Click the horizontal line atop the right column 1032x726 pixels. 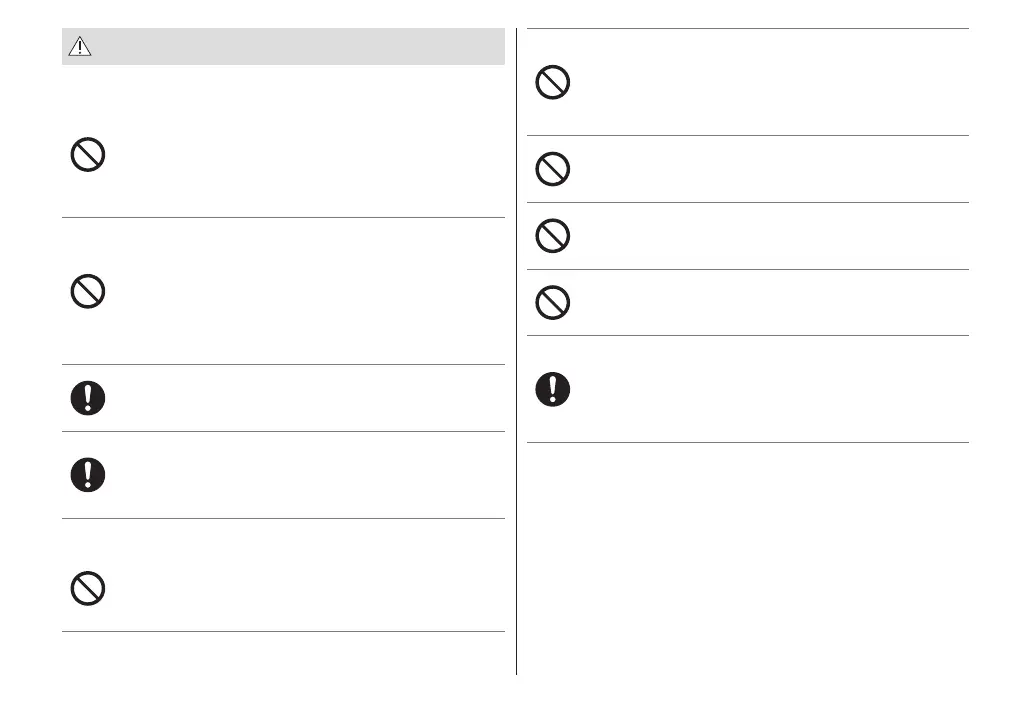click(x=748, y=29)
